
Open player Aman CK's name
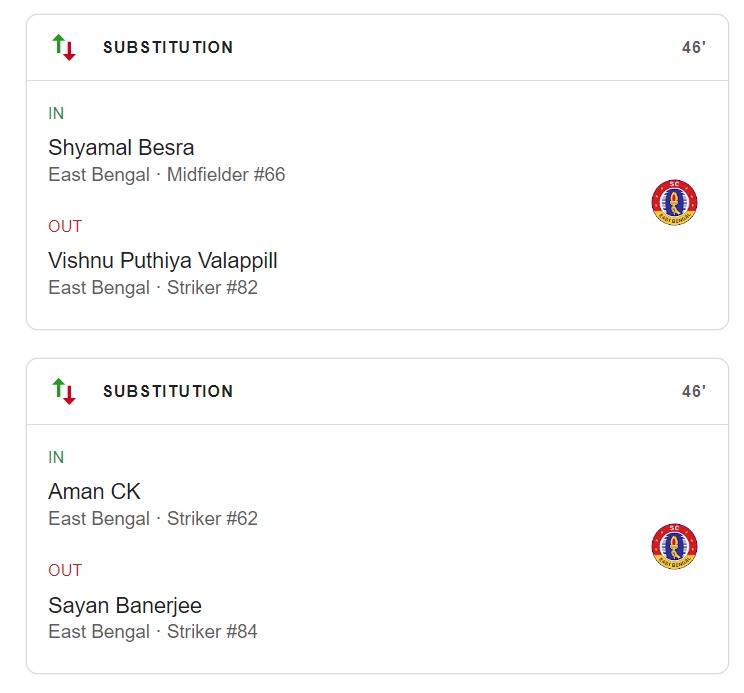[x=95, y=492]
